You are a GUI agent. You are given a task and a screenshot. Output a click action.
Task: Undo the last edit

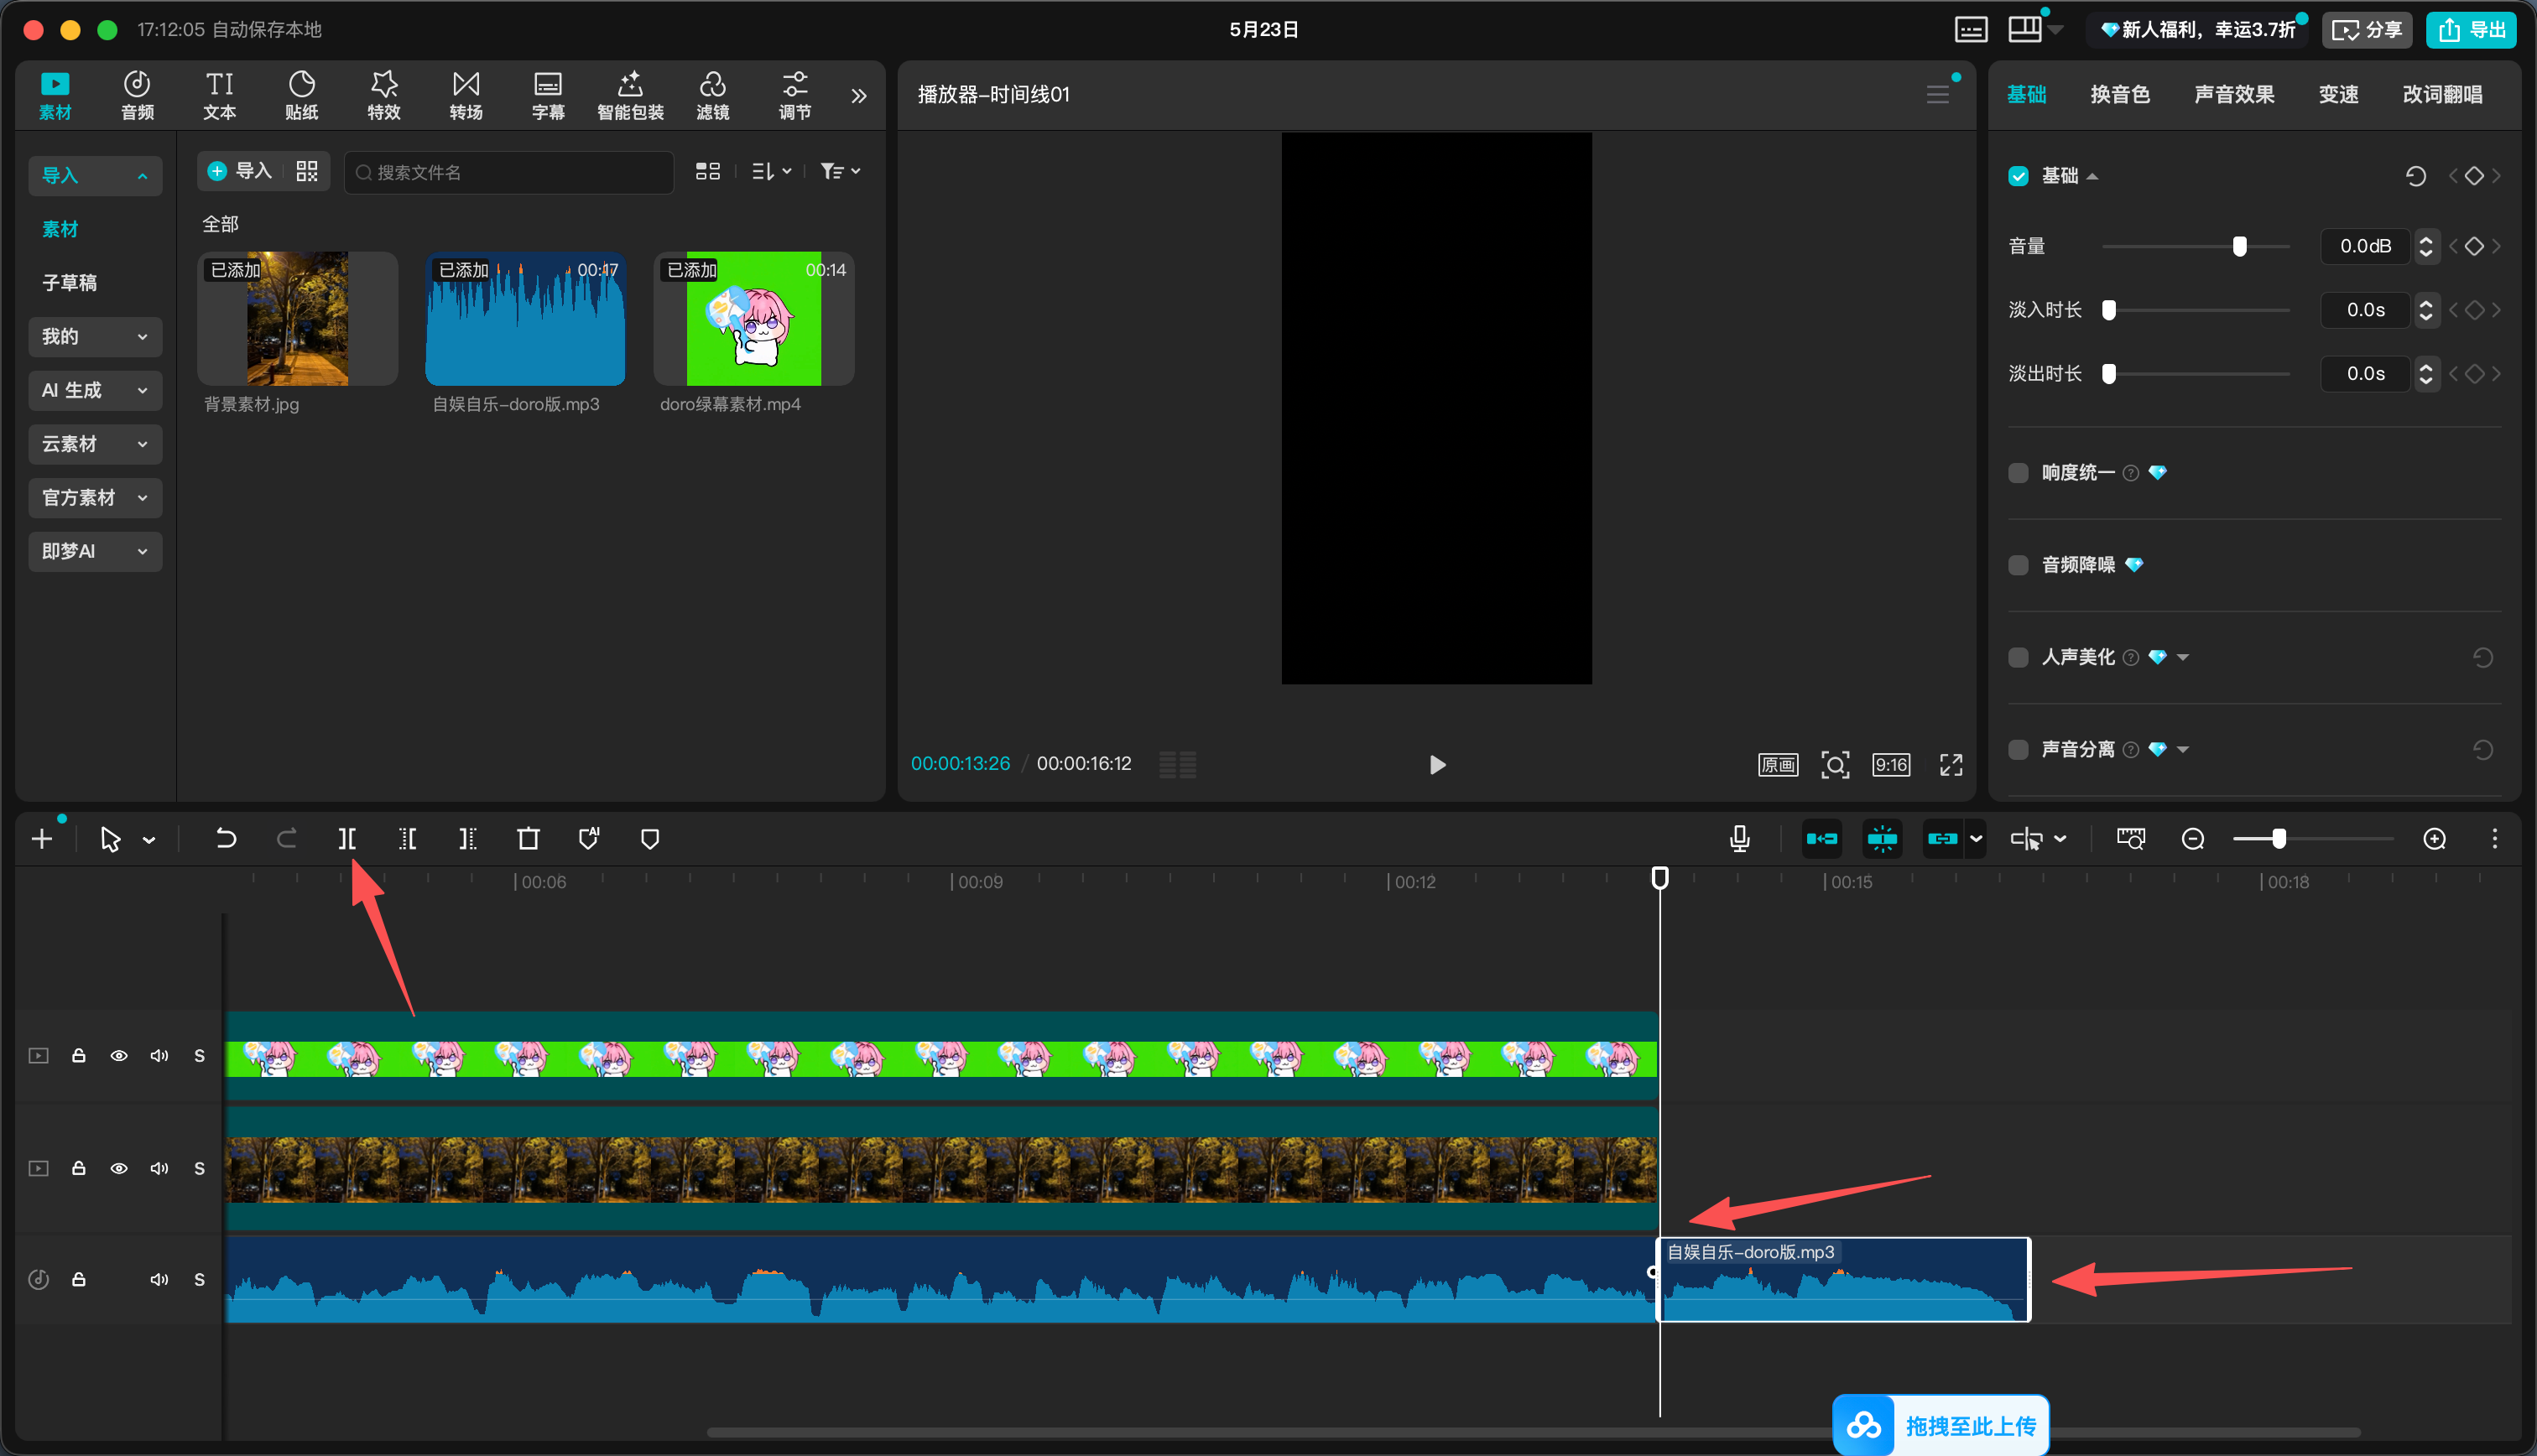[x=226, y=839]
